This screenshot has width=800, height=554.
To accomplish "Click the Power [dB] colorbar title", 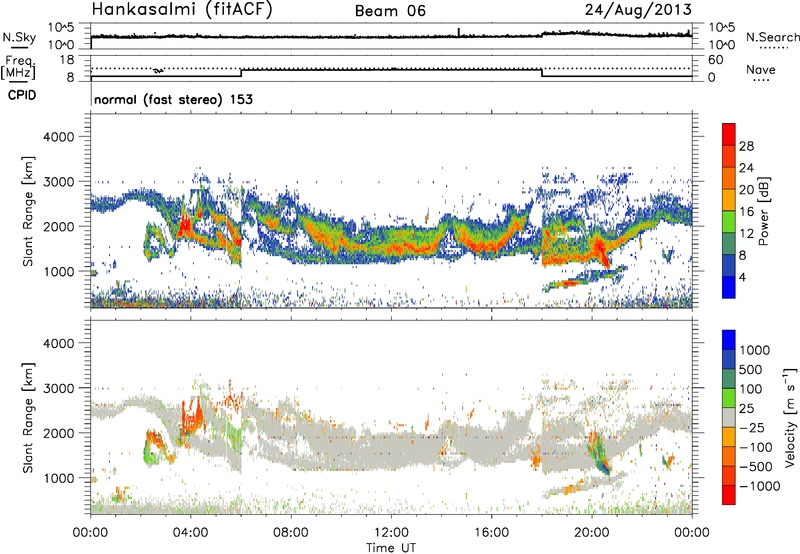I will pos(764,211).
